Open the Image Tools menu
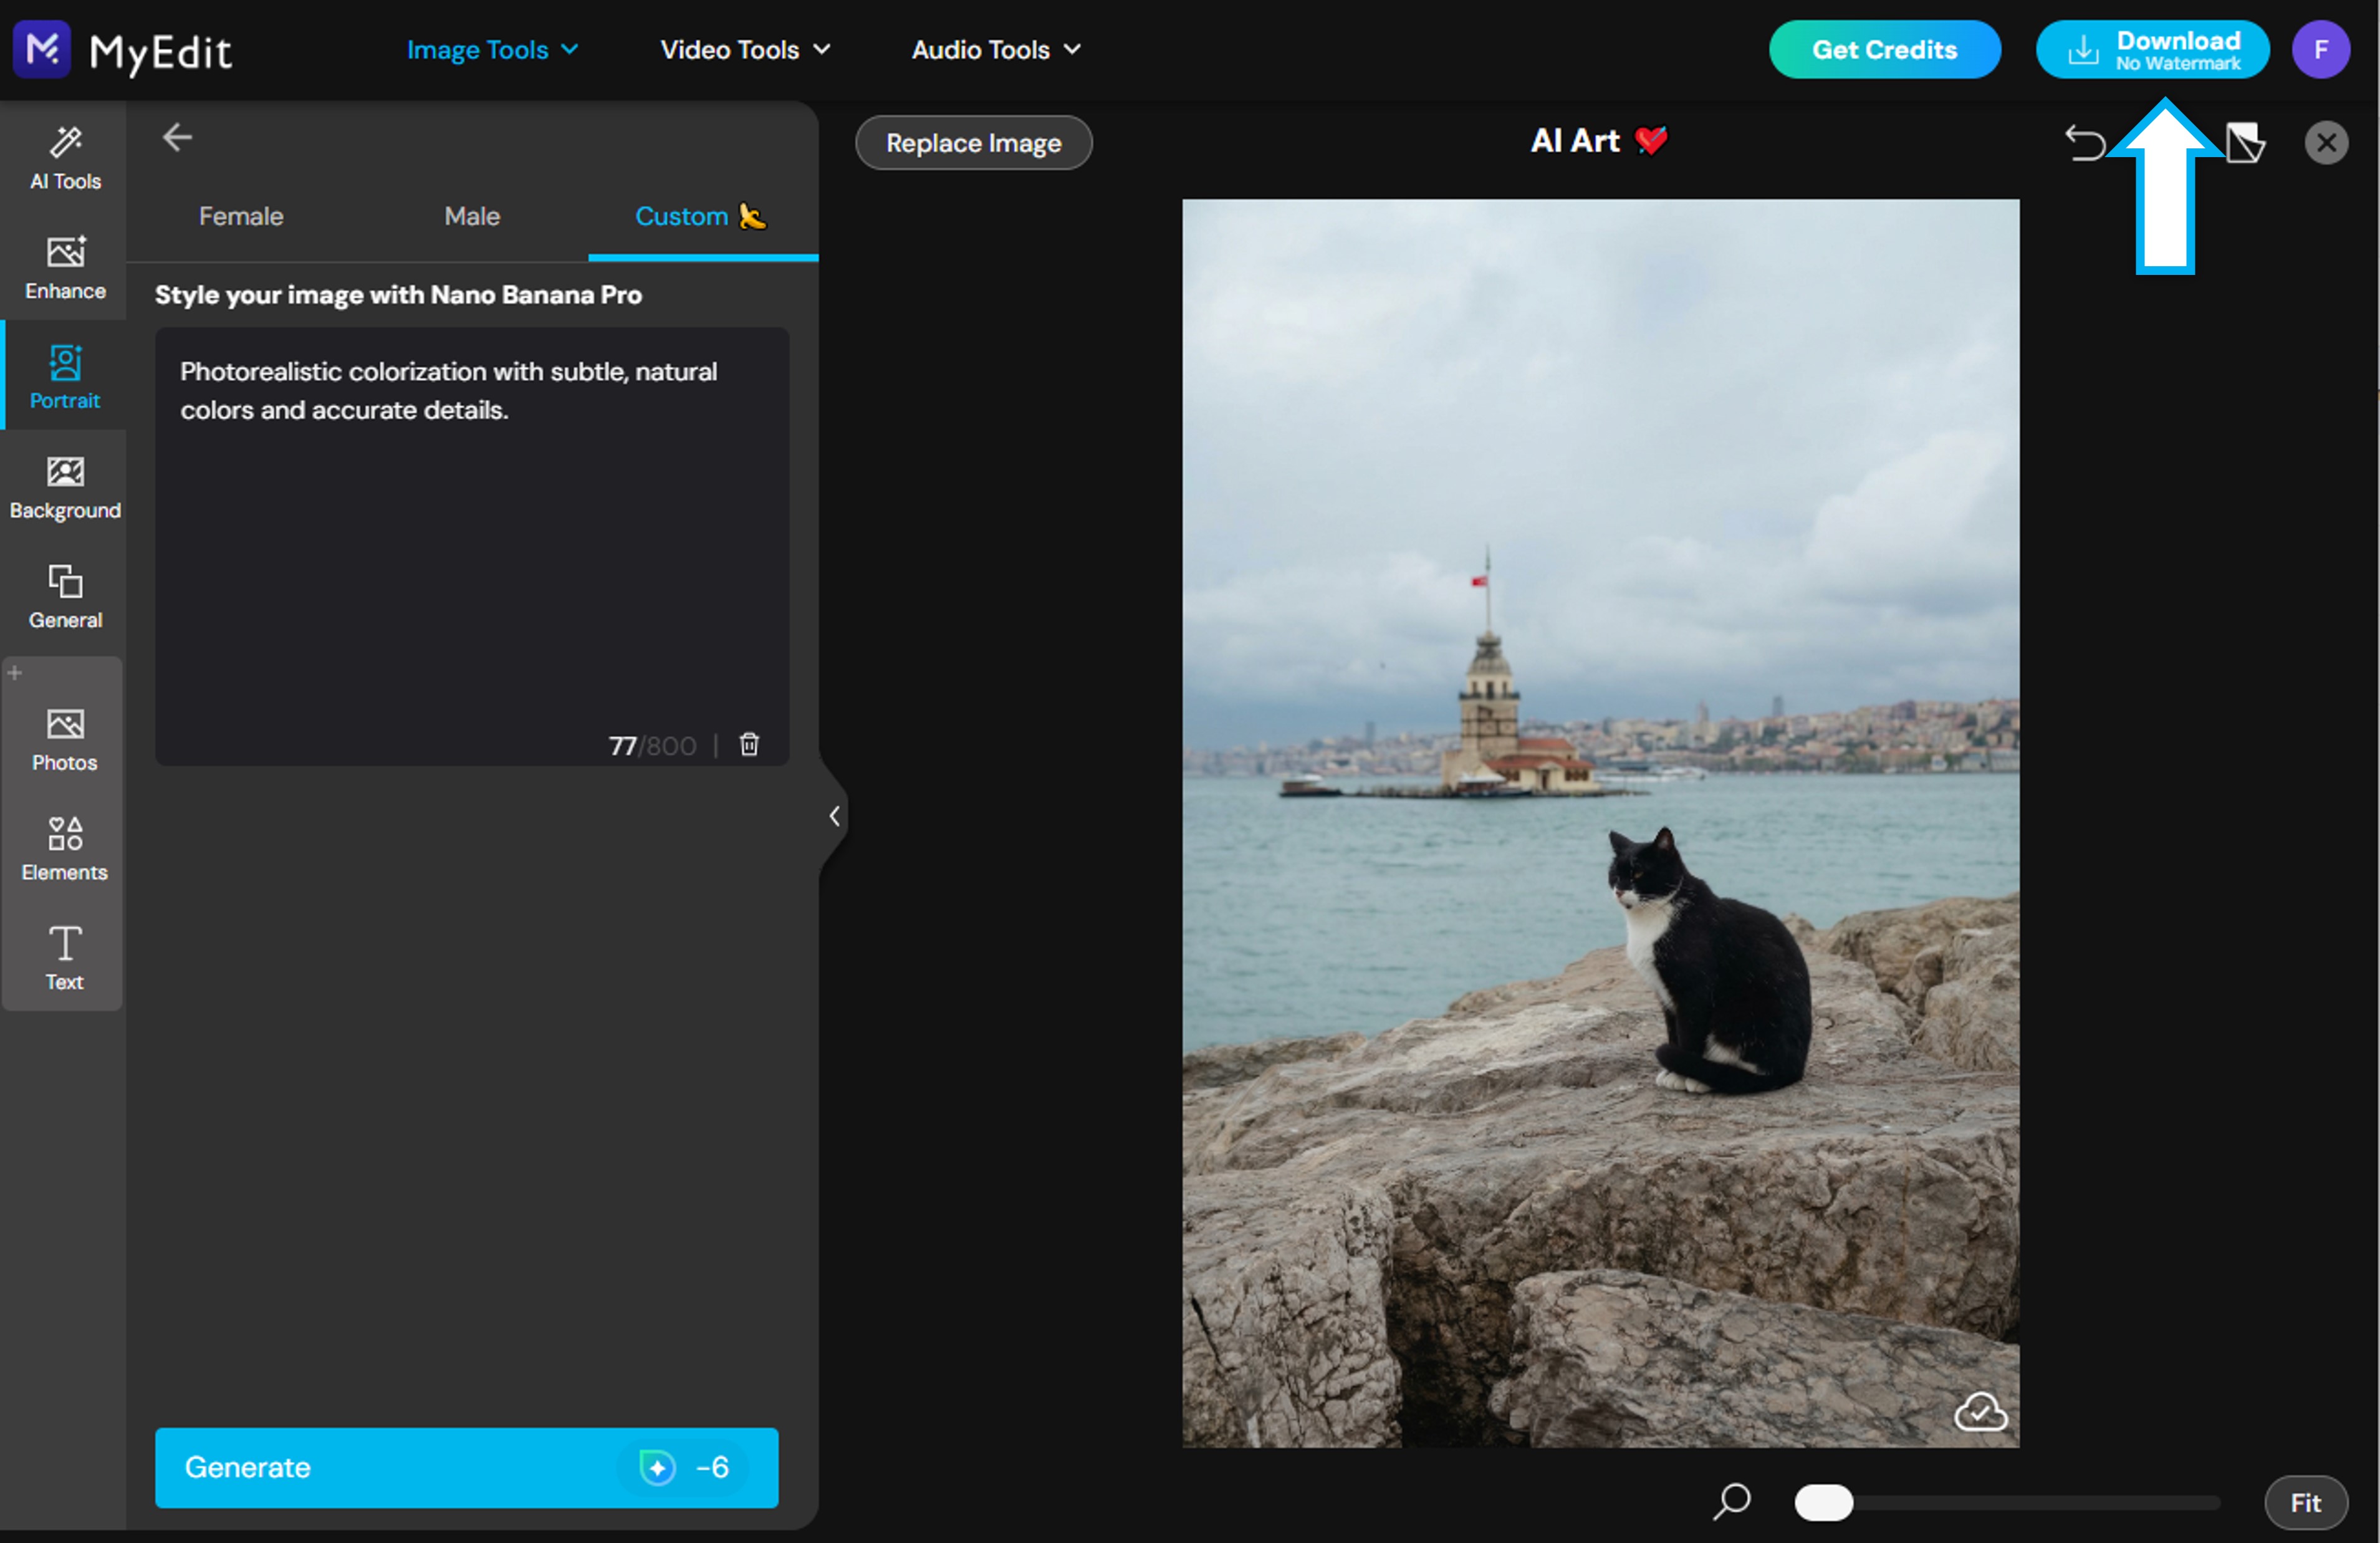 coord(492,49)
